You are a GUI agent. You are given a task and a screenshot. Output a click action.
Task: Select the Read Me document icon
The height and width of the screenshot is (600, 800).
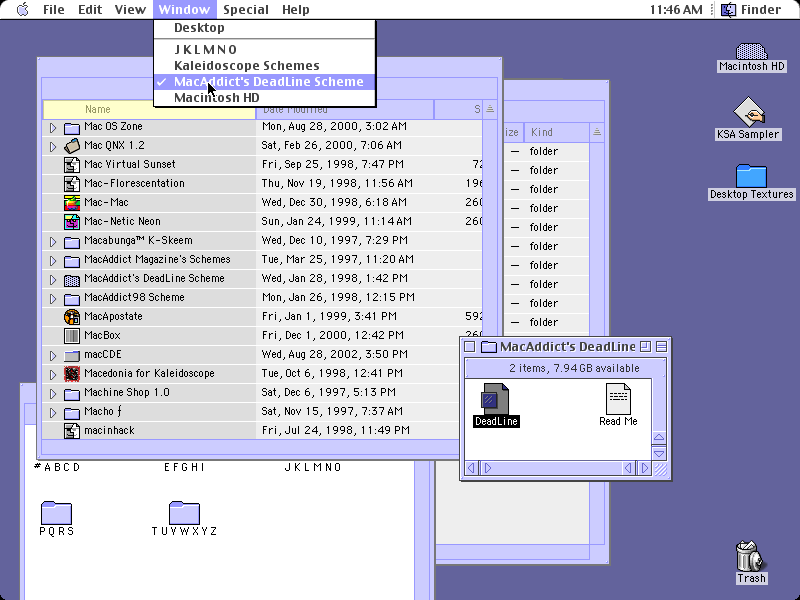[618, 399]
